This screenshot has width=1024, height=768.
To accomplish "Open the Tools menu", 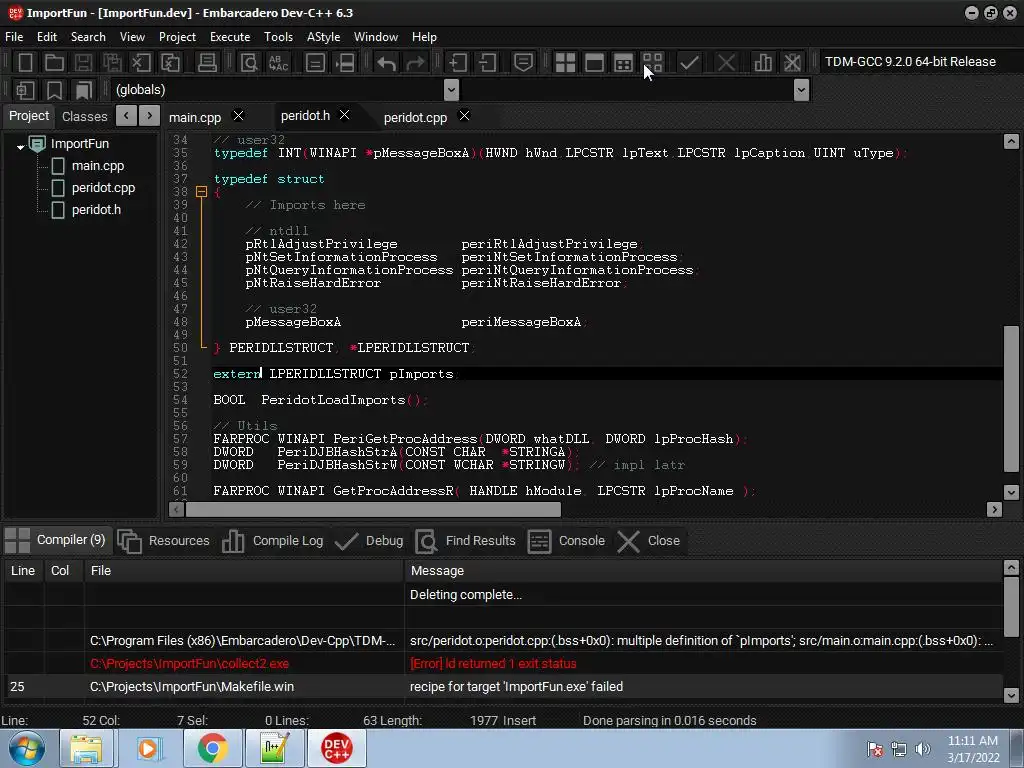I will [x=278, y=37].
